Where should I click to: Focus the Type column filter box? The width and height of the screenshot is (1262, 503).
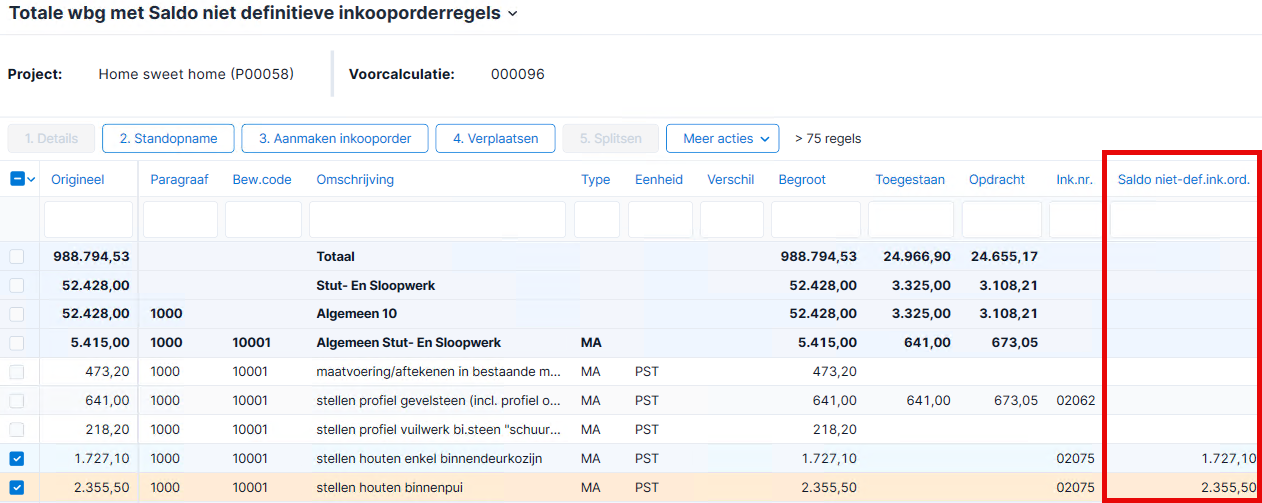pyautogui.click(x=597, y=219)
